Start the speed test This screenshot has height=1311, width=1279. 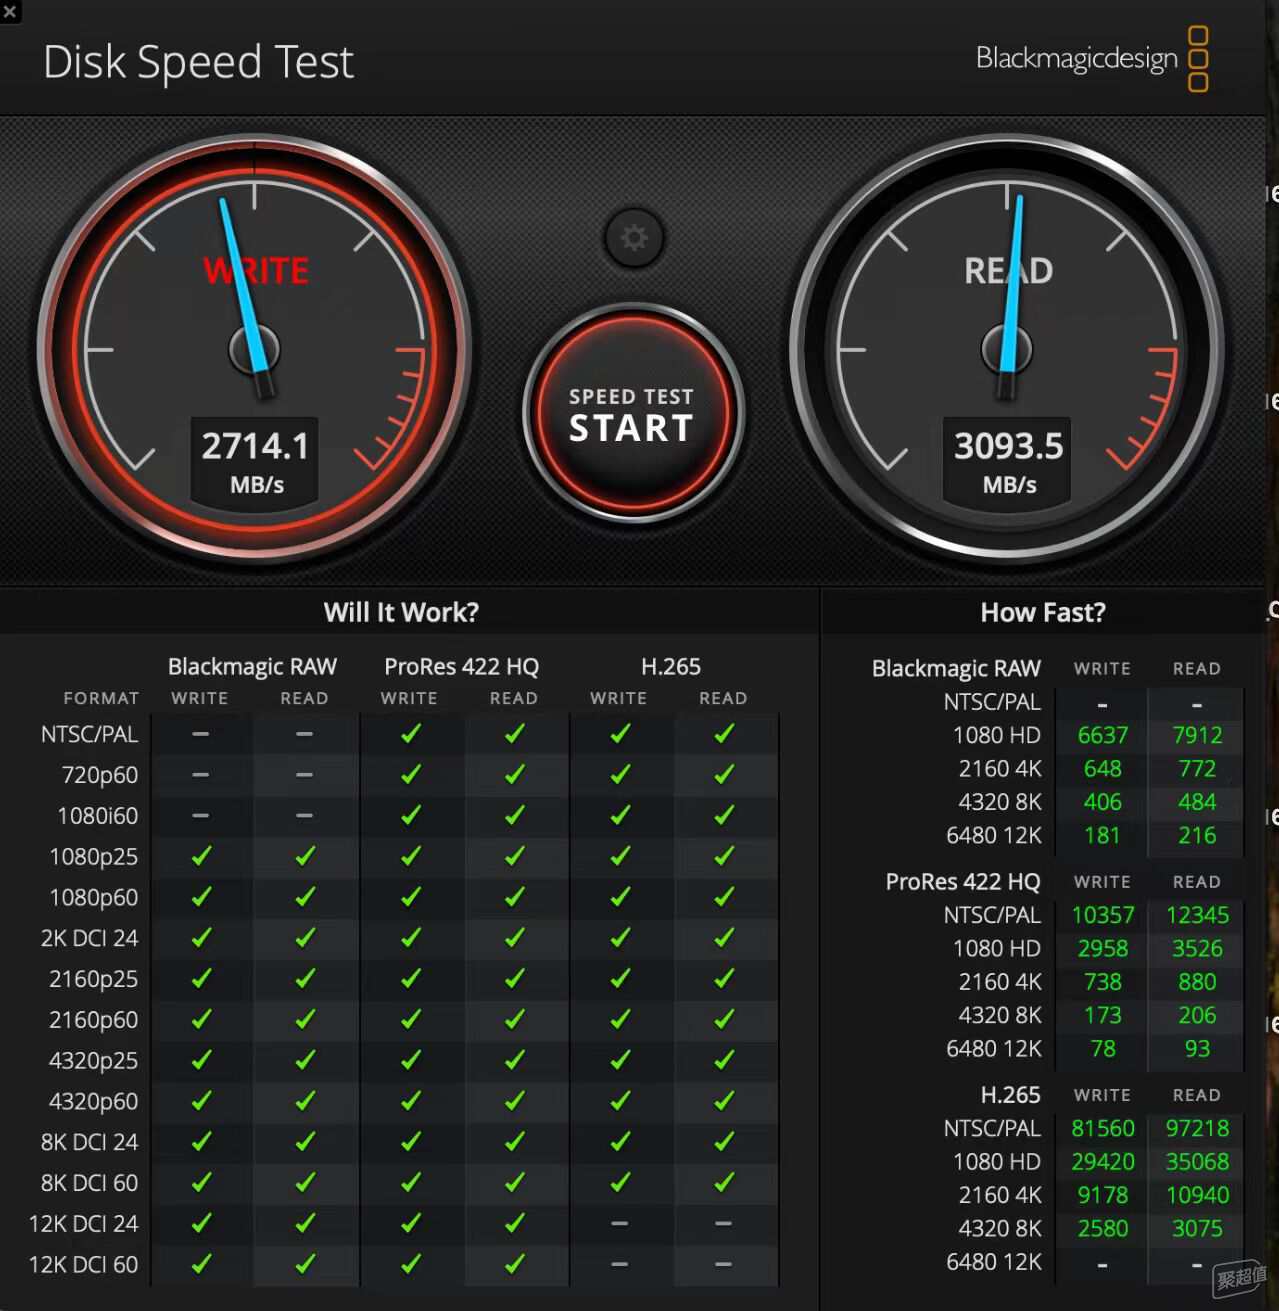(x=632, y=413)
